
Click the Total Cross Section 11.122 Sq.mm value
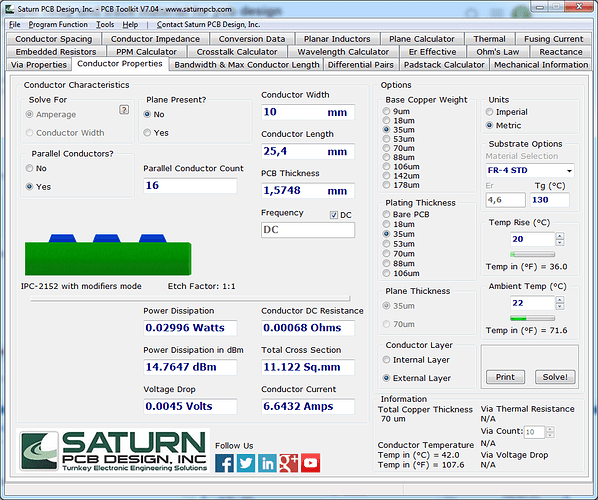tap(308, 367)
